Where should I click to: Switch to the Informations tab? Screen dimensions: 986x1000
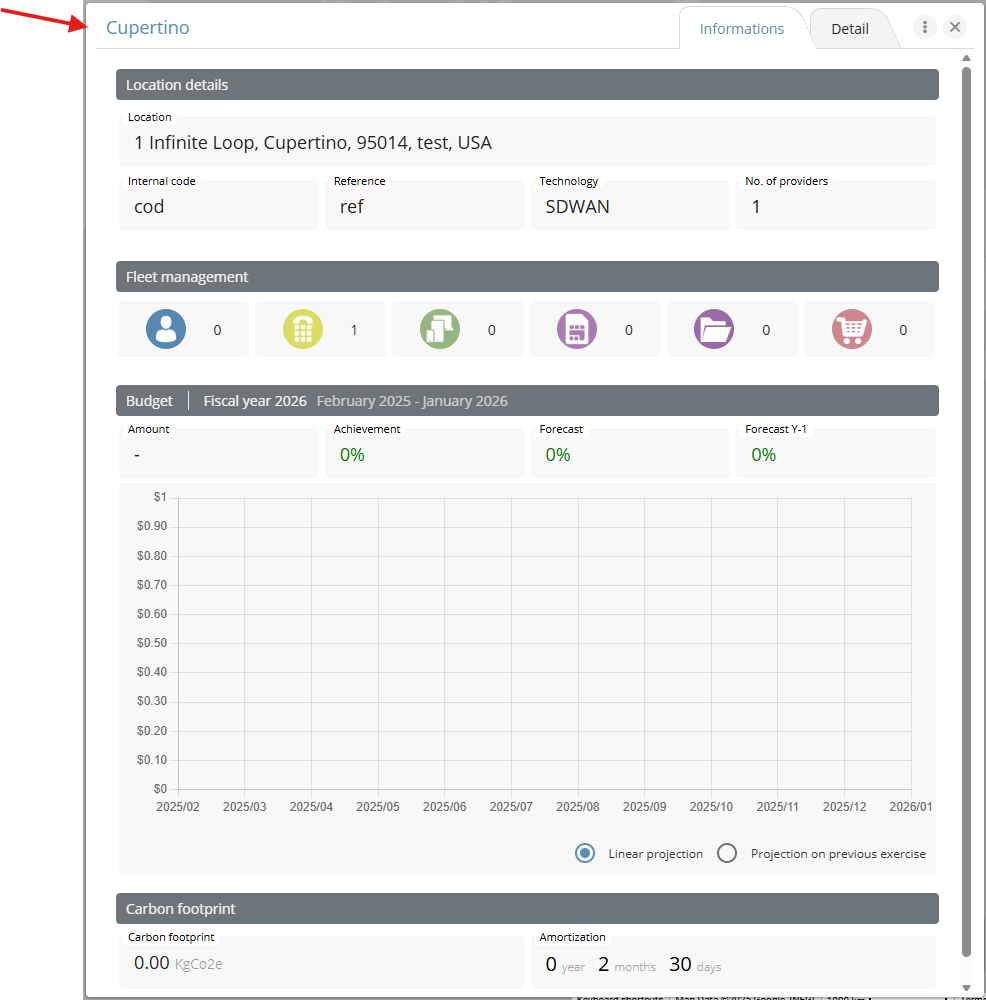pyautogui.click(x=741, y=29)
